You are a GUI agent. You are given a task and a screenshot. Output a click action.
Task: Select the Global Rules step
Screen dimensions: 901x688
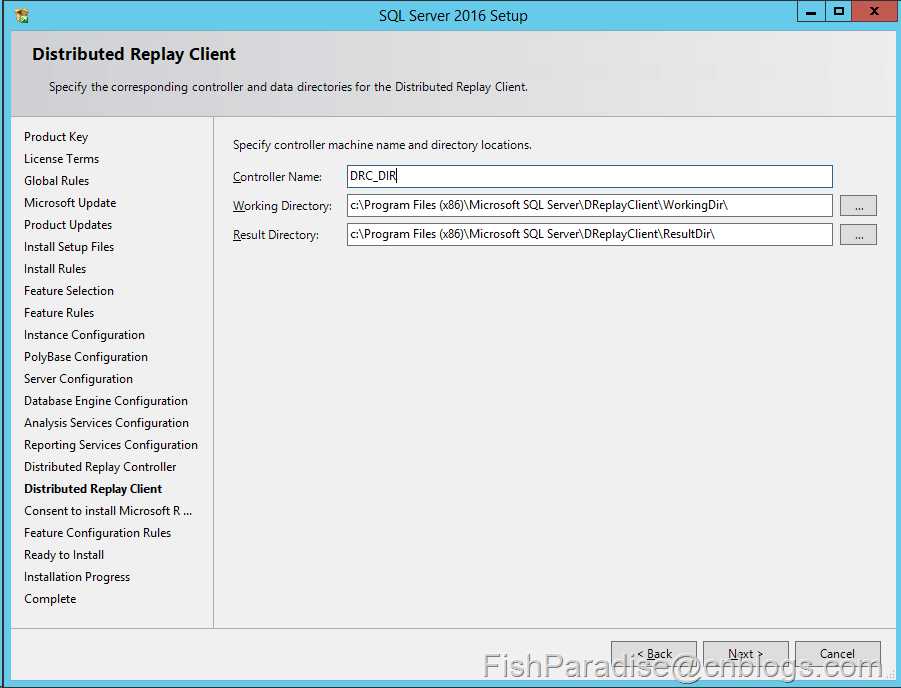[x=56, y=180]
